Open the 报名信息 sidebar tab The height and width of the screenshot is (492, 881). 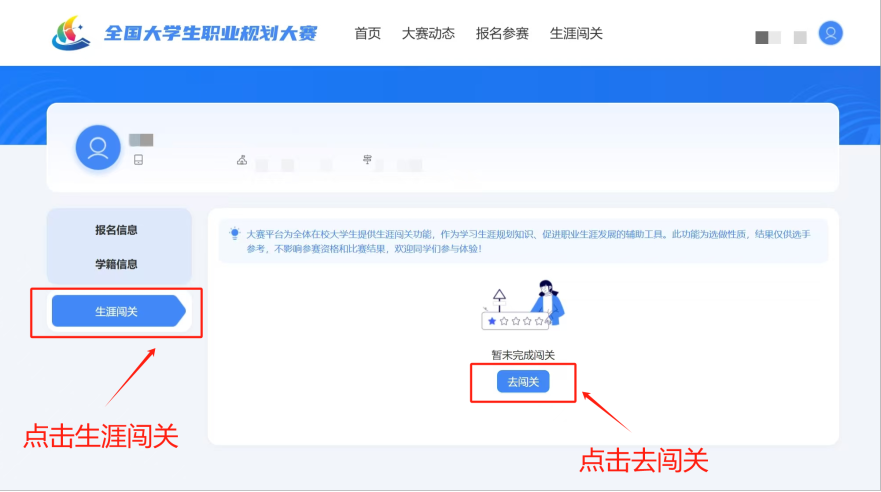(117, 230)
